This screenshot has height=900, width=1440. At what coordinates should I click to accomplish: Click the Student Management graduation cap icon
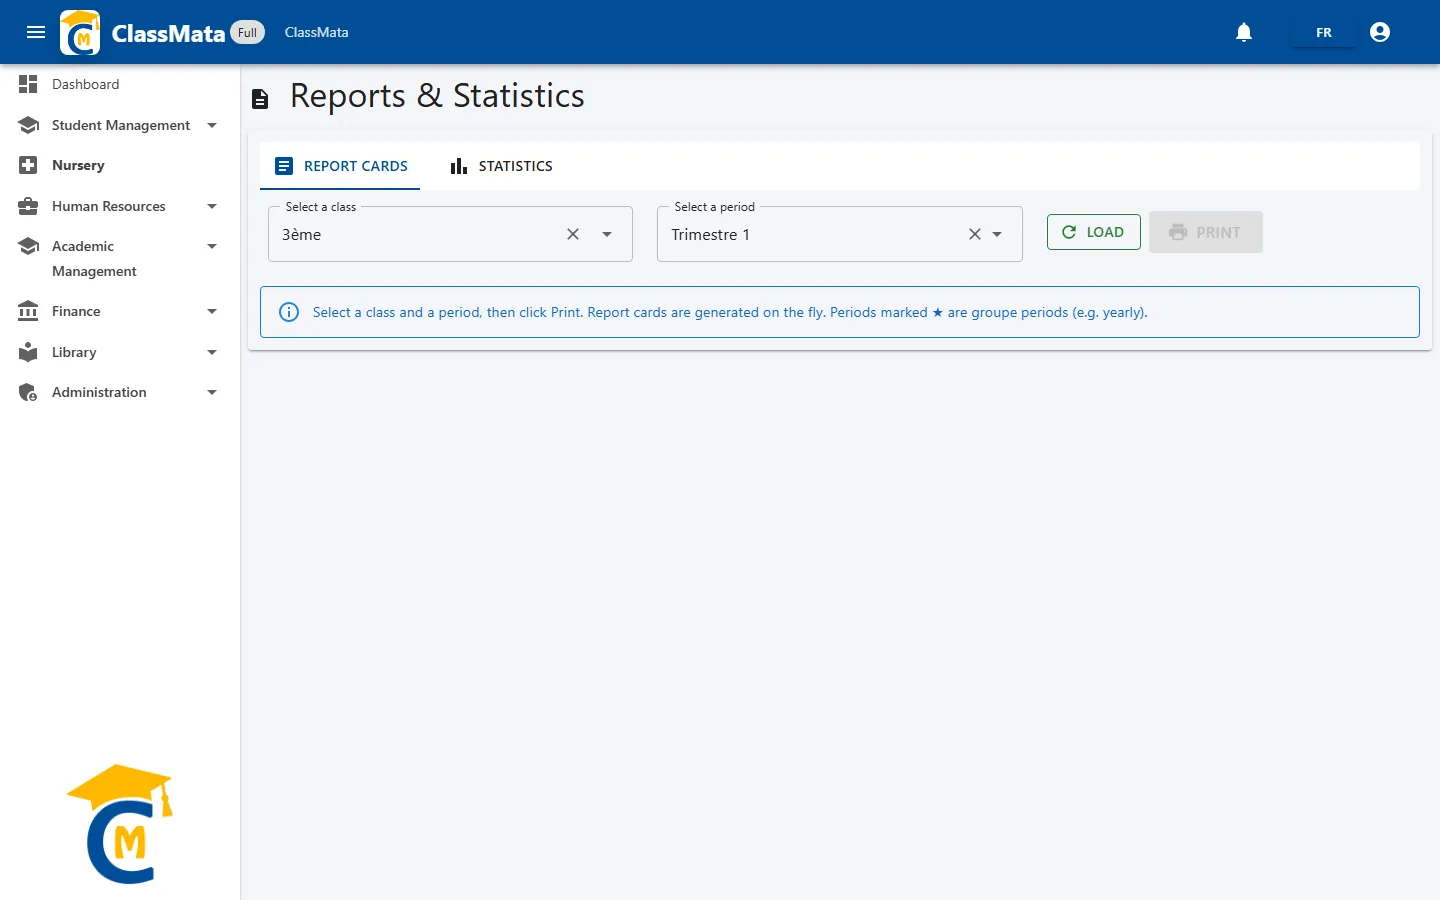[28, 125]
